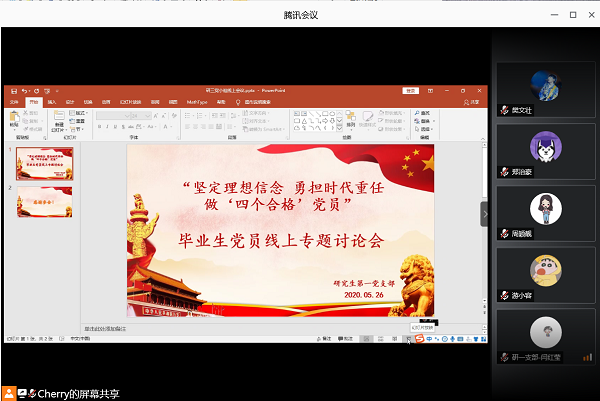This screenshot has width=600, height=401.
Task: Click the 共享 share button in ribbon
Action: point(474,102)
